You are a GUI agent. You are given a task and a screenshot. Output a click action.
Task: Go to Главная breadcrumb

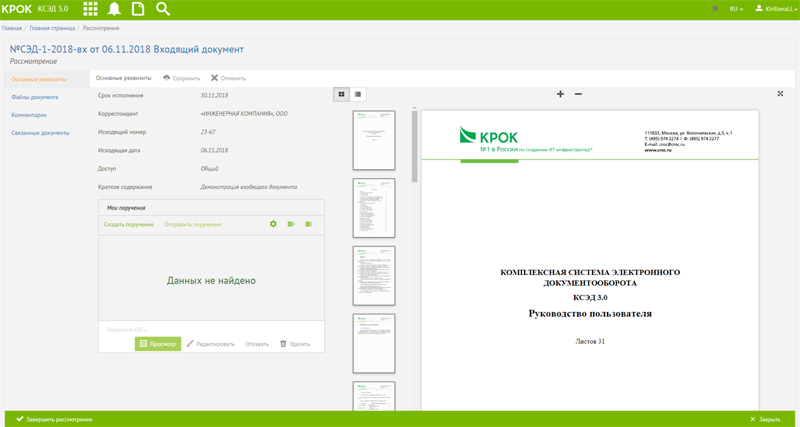(x=12, y=28)
